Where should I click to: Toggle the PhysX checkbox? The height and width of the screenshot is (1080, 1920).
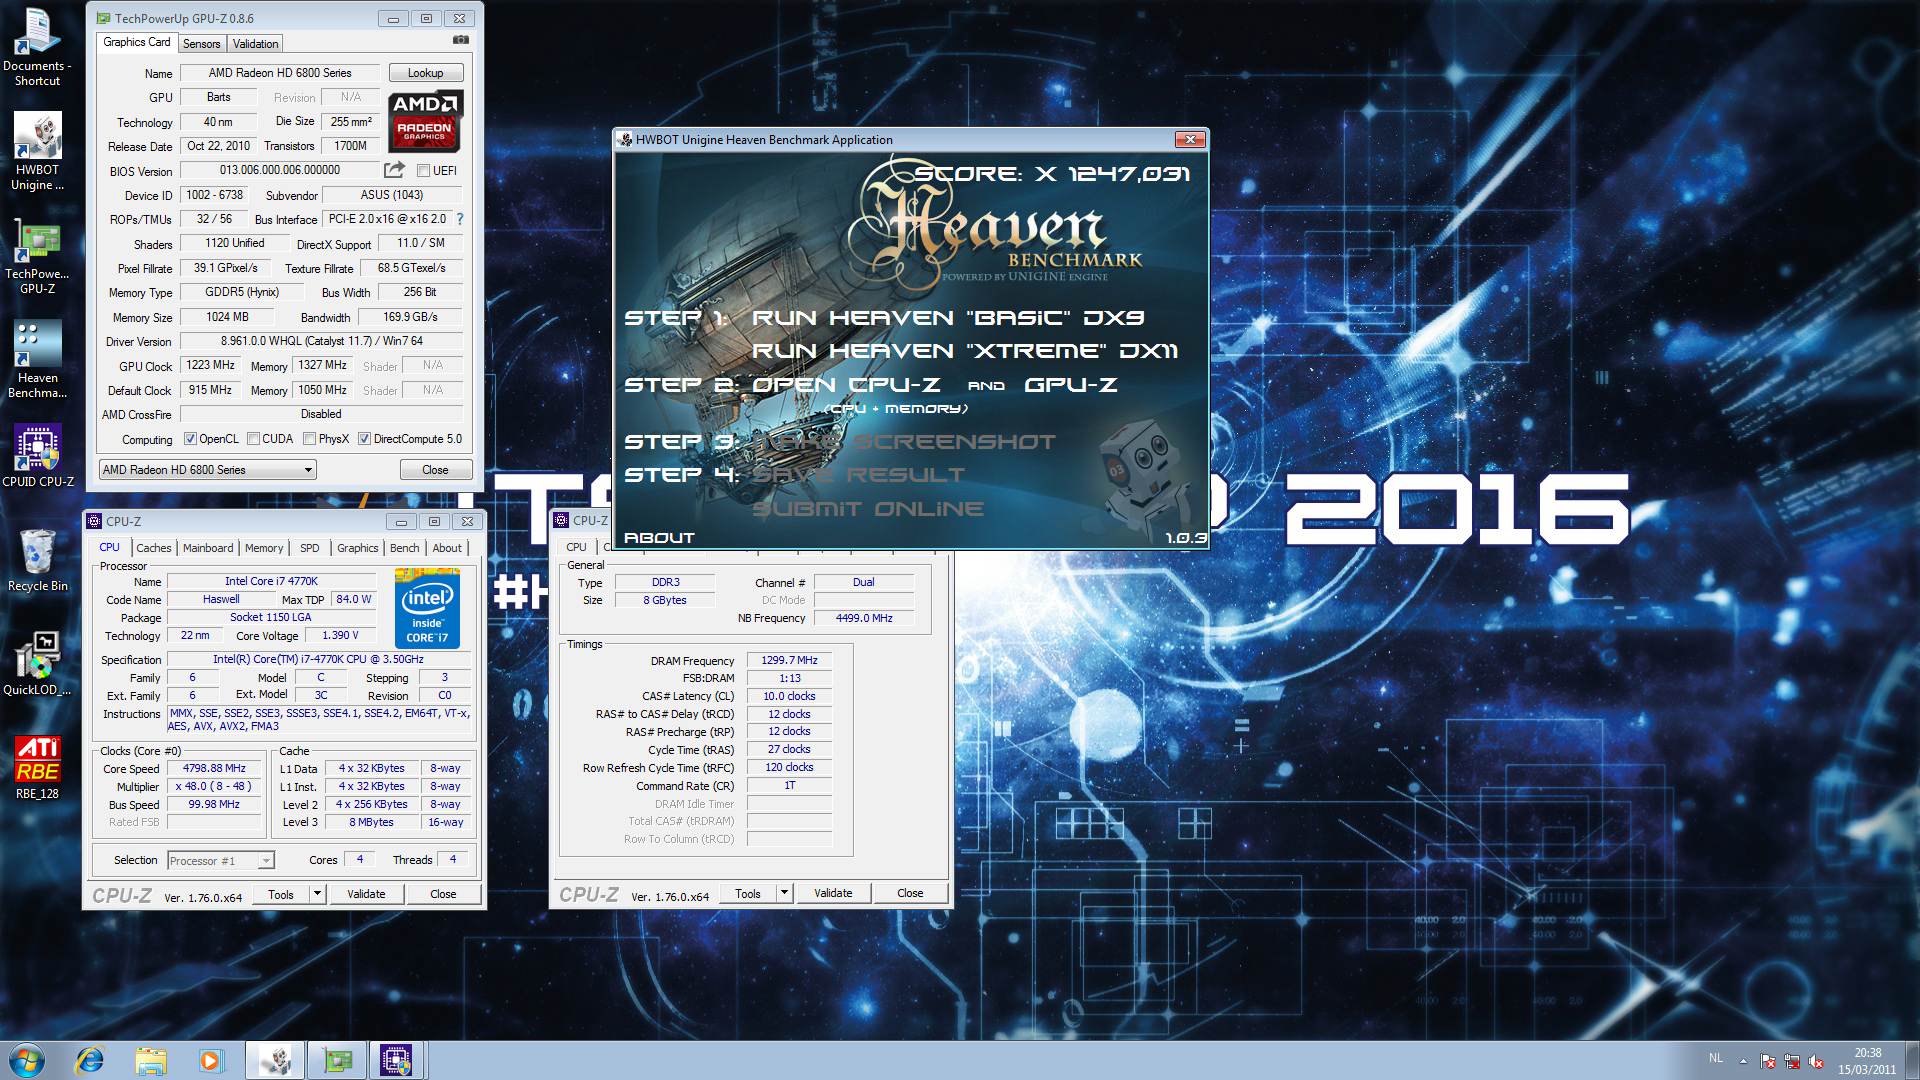309,439
